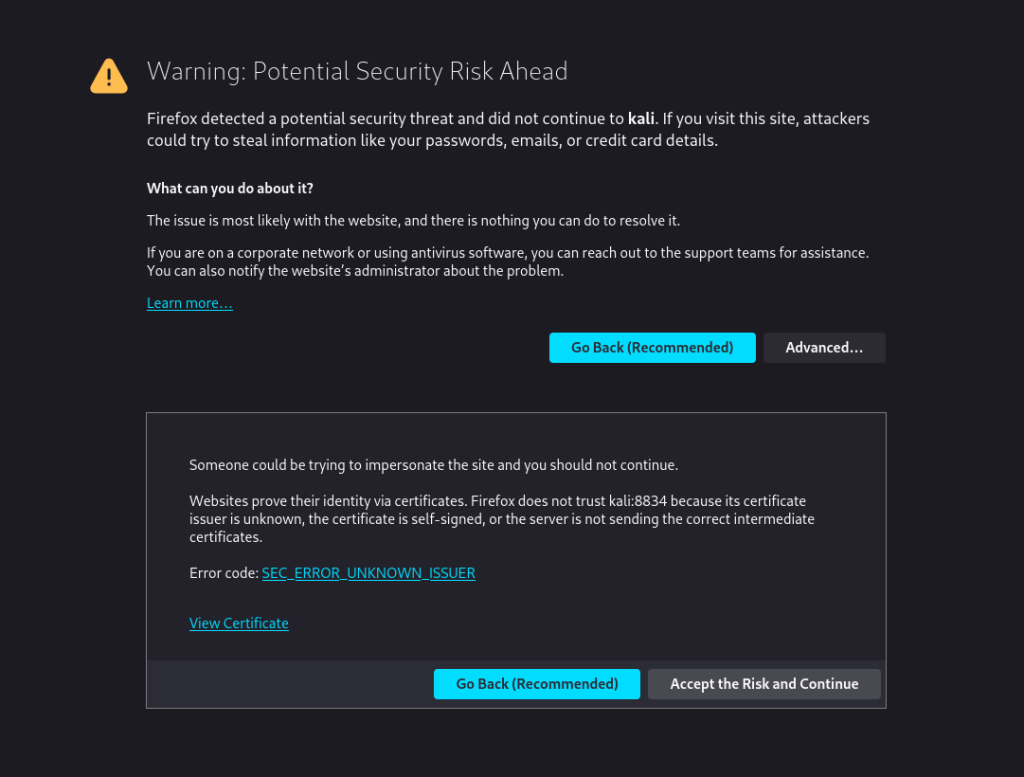Click the 'issue is most likely with the website' sentence
The height and width of the screenshot is (777, 1024).
[x=413, y=221]
